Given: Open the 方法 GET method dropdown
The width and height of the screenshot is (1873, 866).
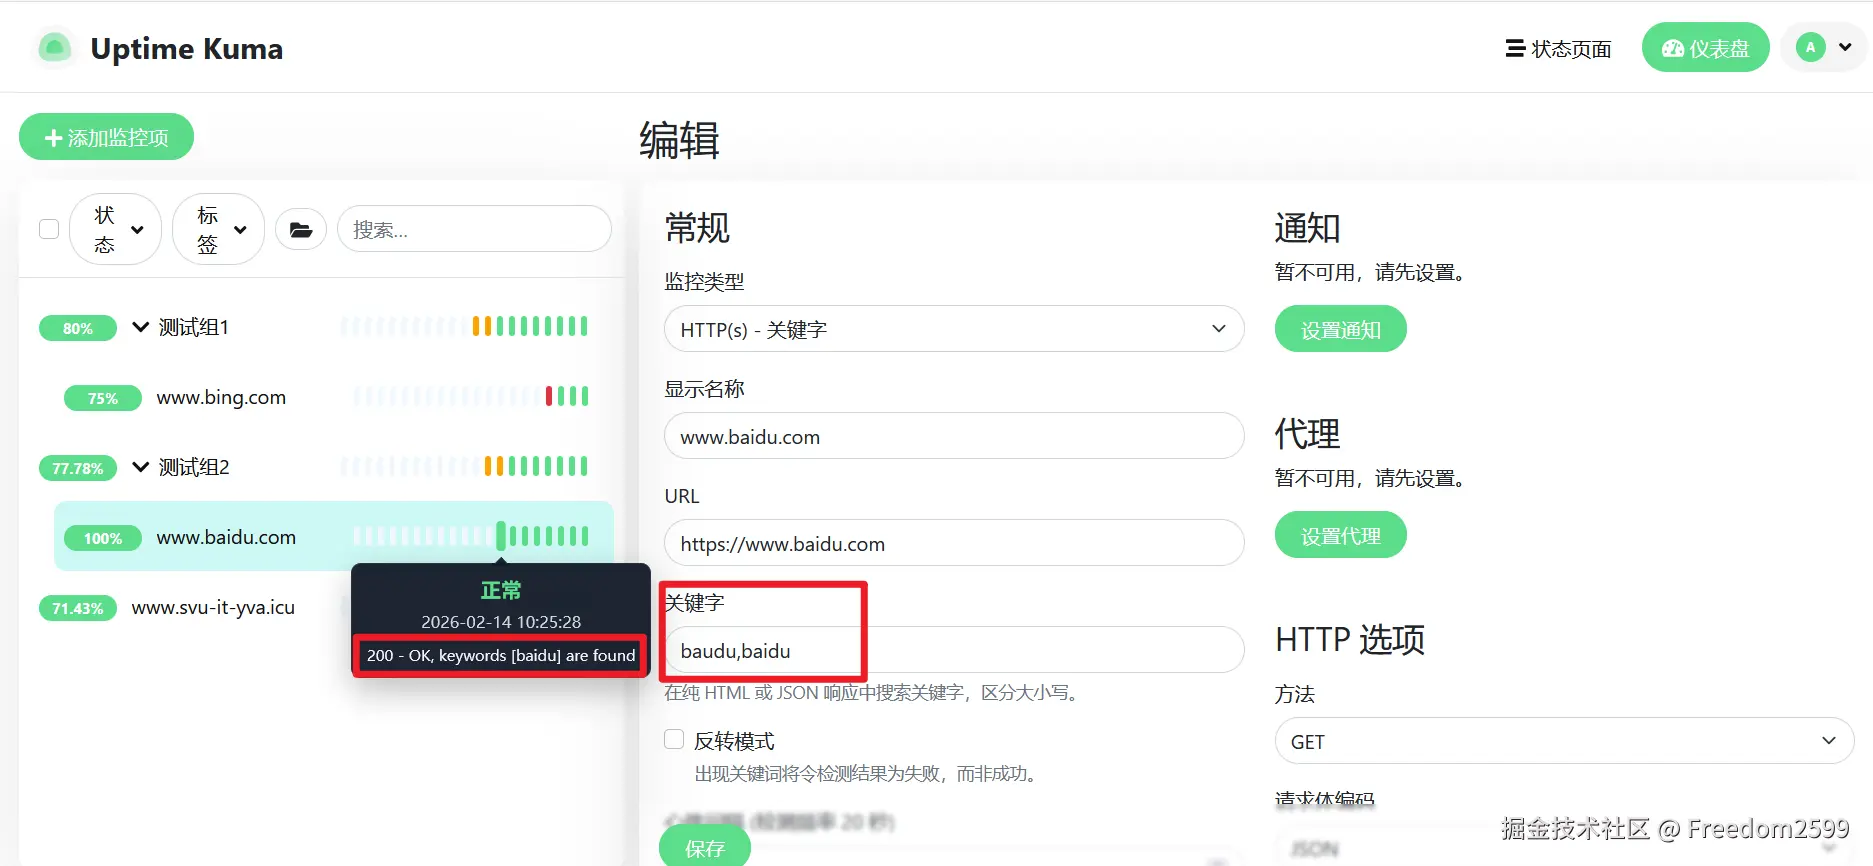Looking at the screenshot, I should (1564, 741).
